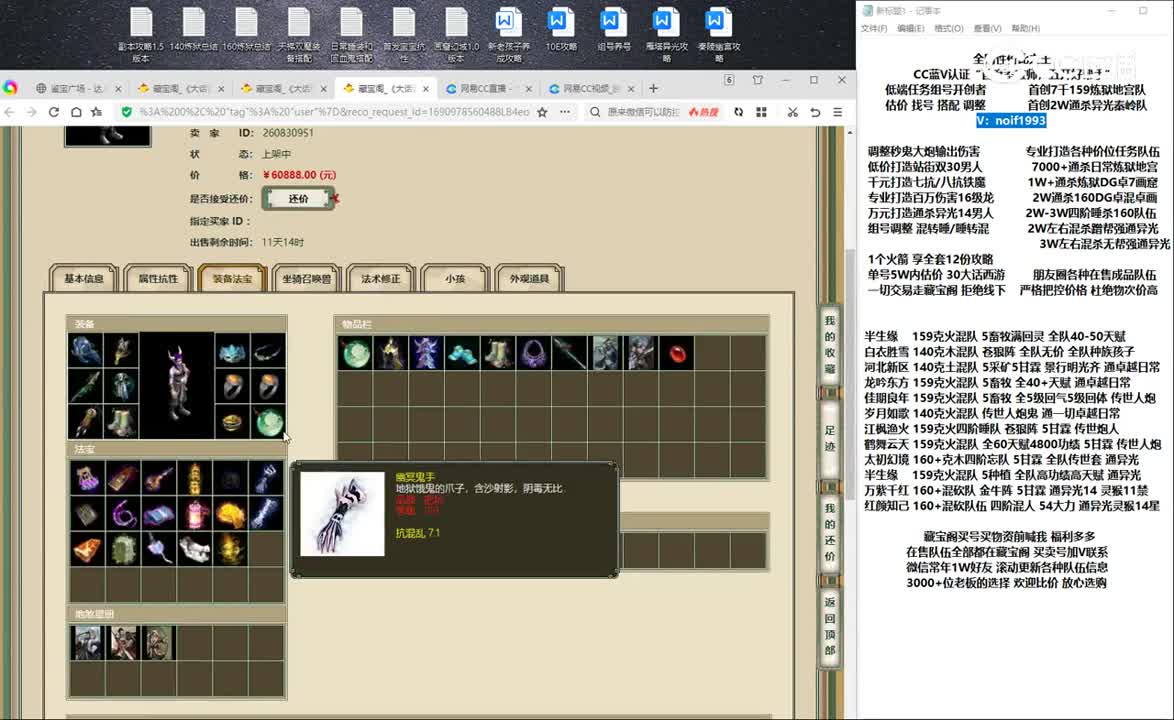1174x720 pixels.
Task: Open 我的还价 in the side panel
Action: 830,532
